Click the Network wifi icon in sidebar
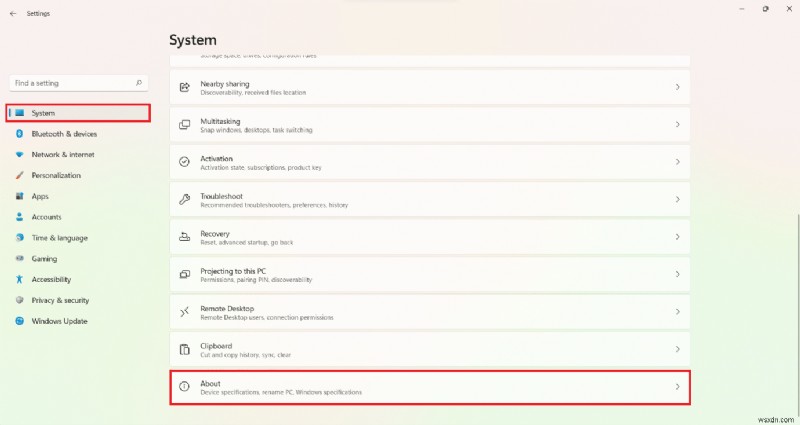The width and height of the screenshot is (800, 425). [19, 155]
